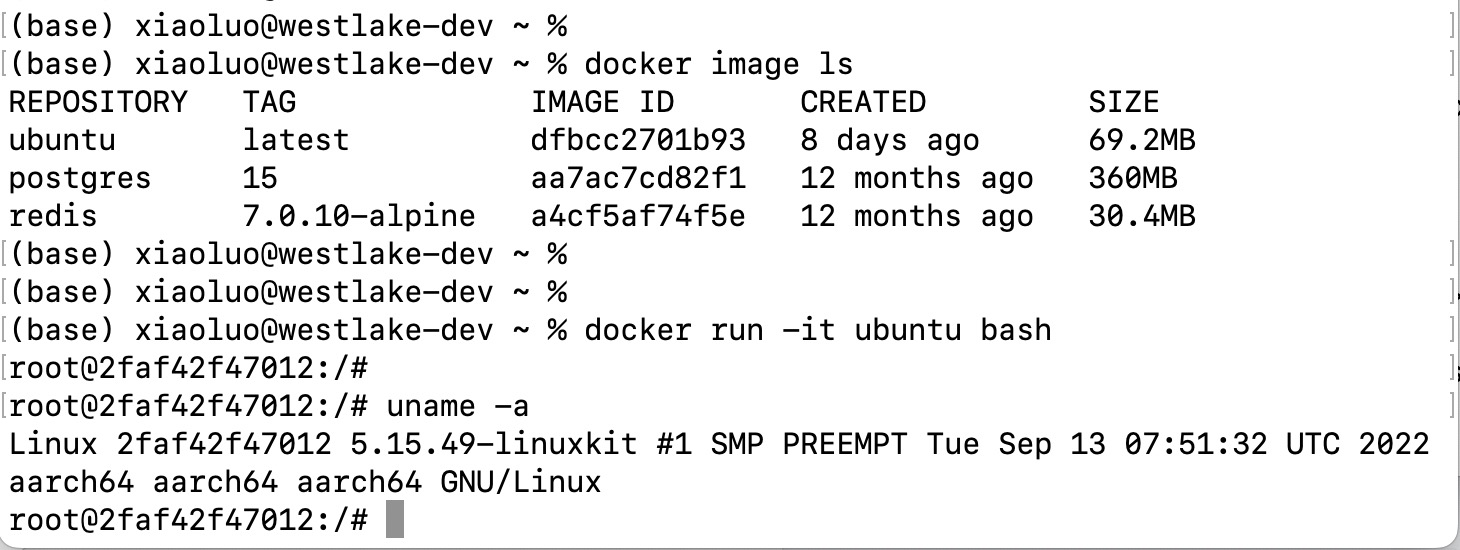Viewport: 1460px width, 550px height.
Task: Click image ID a4cf5af74f5e
Action: [x=638, y=216]
